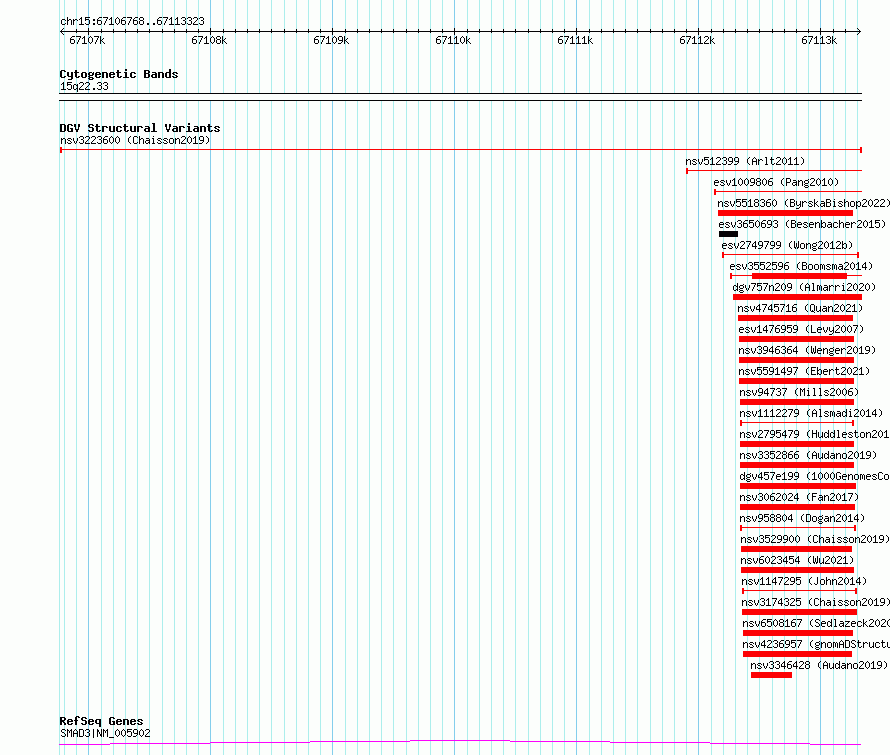
Task: Open nsv958804 (Dogan2014) variant
Action: [802, 518]
